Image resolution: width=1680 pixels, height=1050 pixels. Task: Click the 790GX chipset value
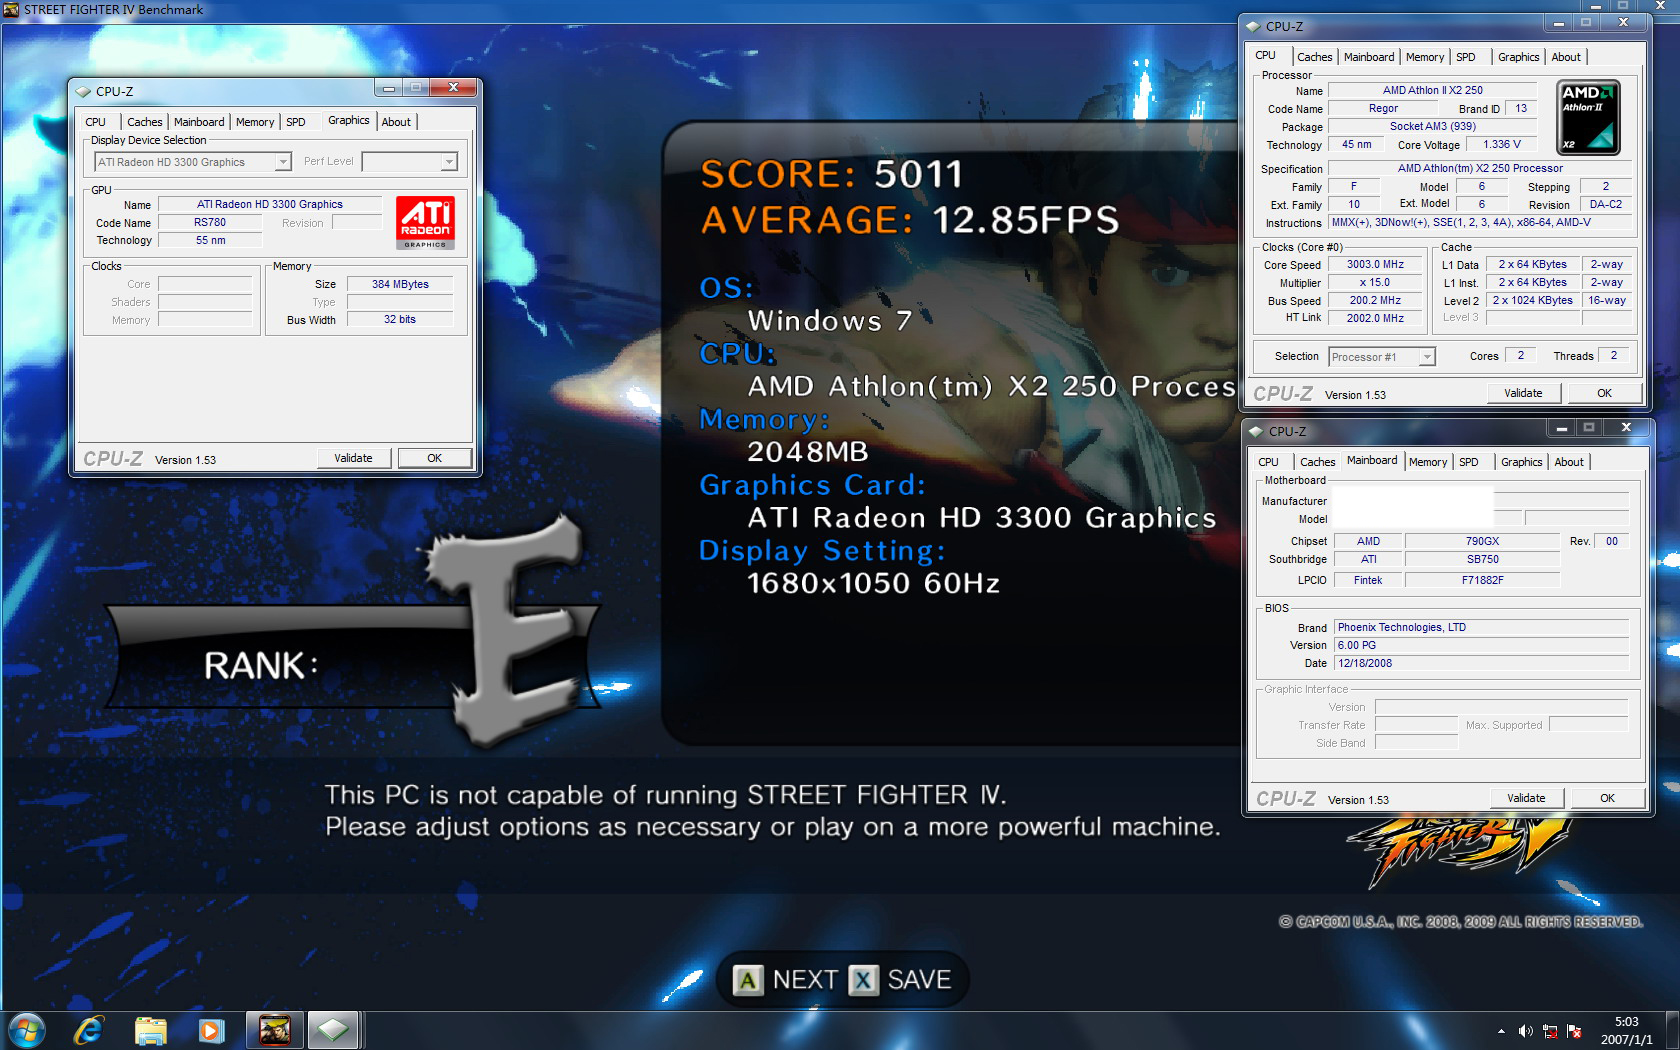click(1482, 541)
